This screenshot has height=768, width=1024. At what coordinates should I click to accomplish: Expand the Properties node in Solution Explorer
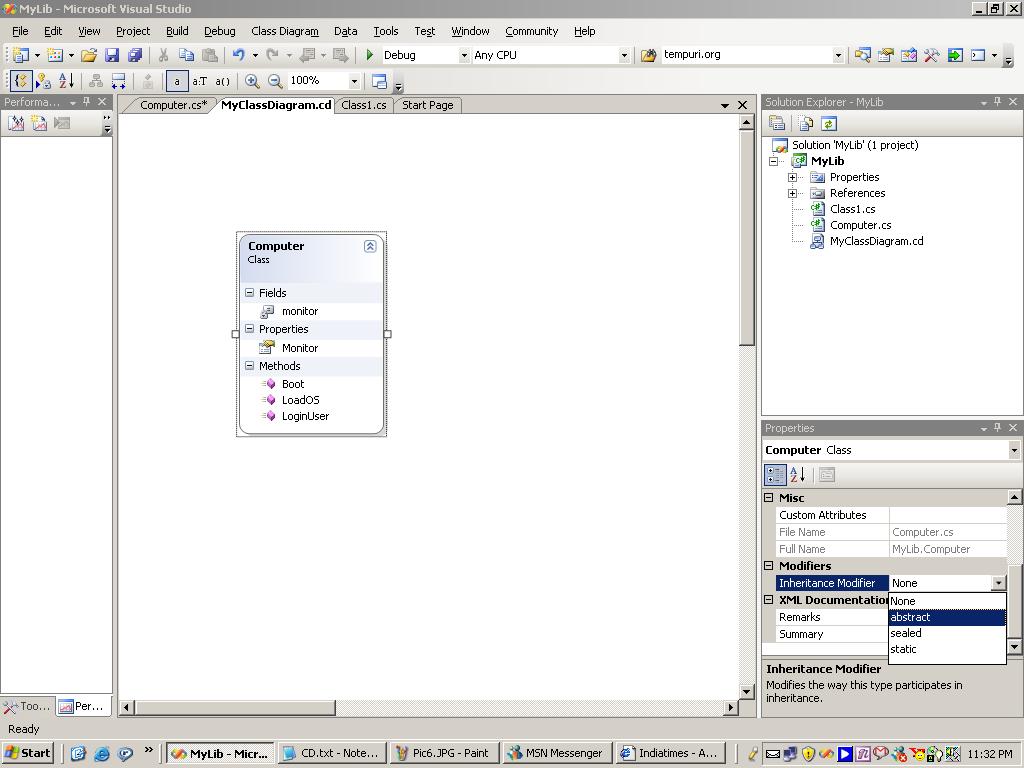tap(792, 177)
